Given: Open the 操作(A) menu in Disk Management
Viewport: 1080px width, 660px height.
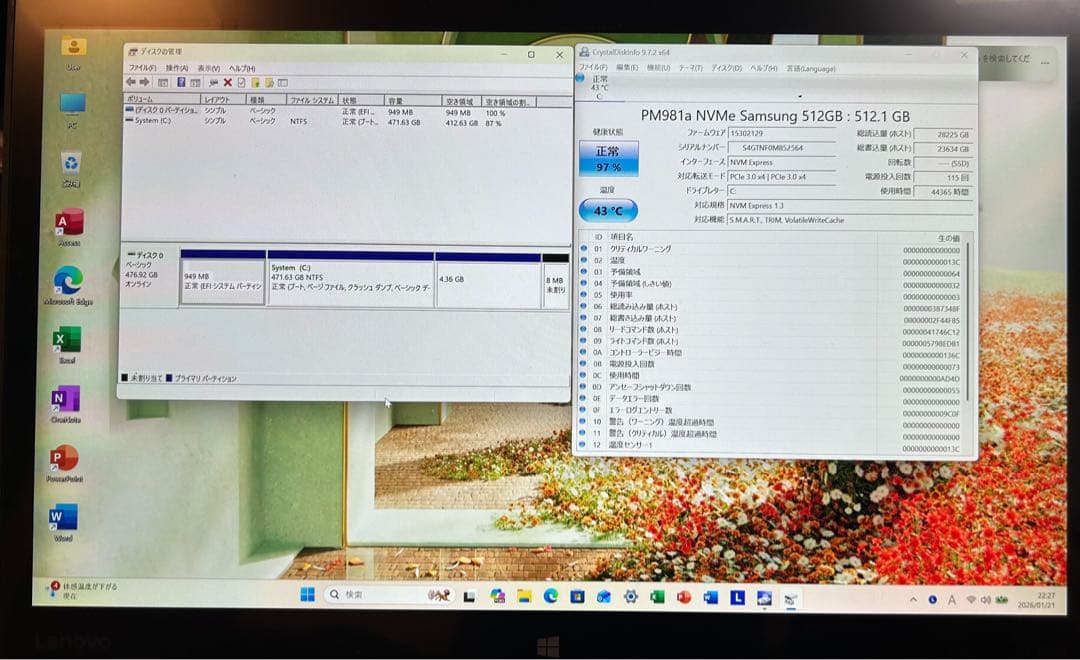Looking at the screenshot, I should click(177, 68).
